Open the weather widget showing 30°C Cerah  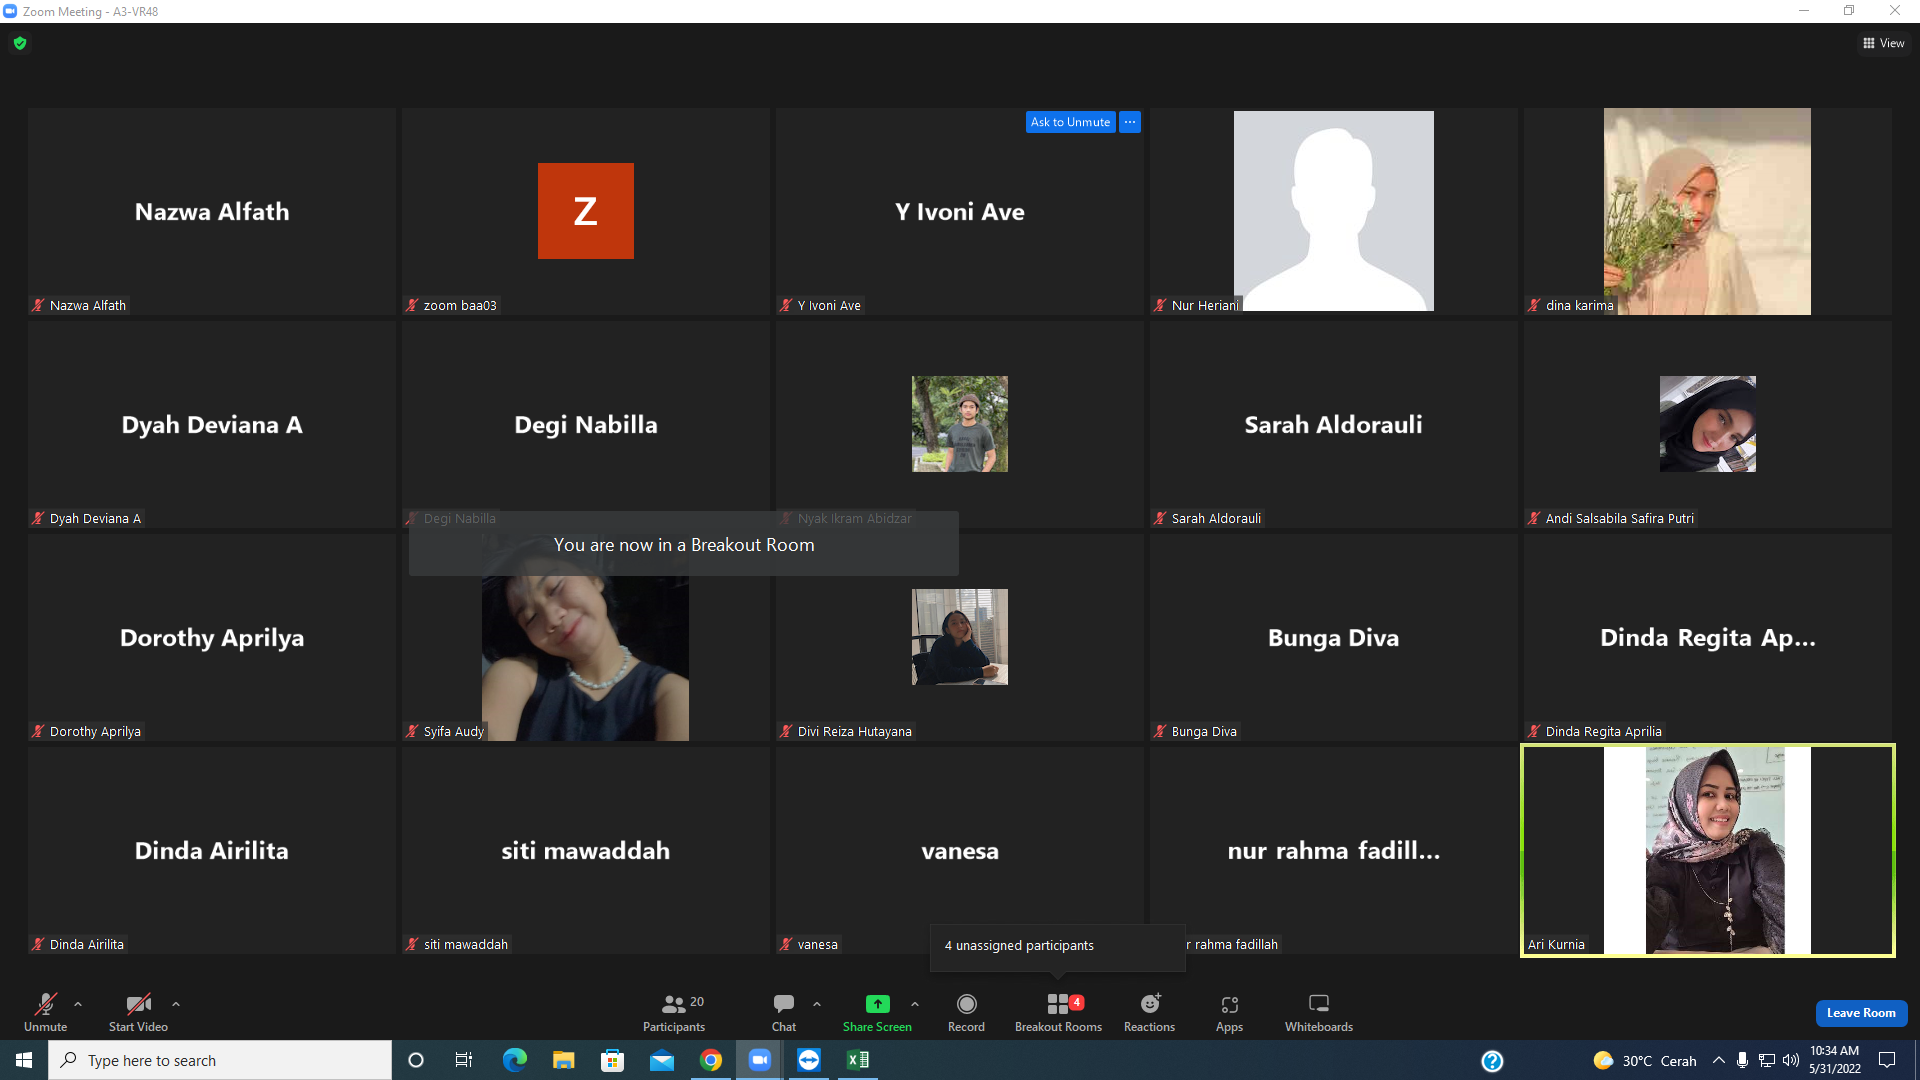pyautogui.click(x=1645, y=1061)
